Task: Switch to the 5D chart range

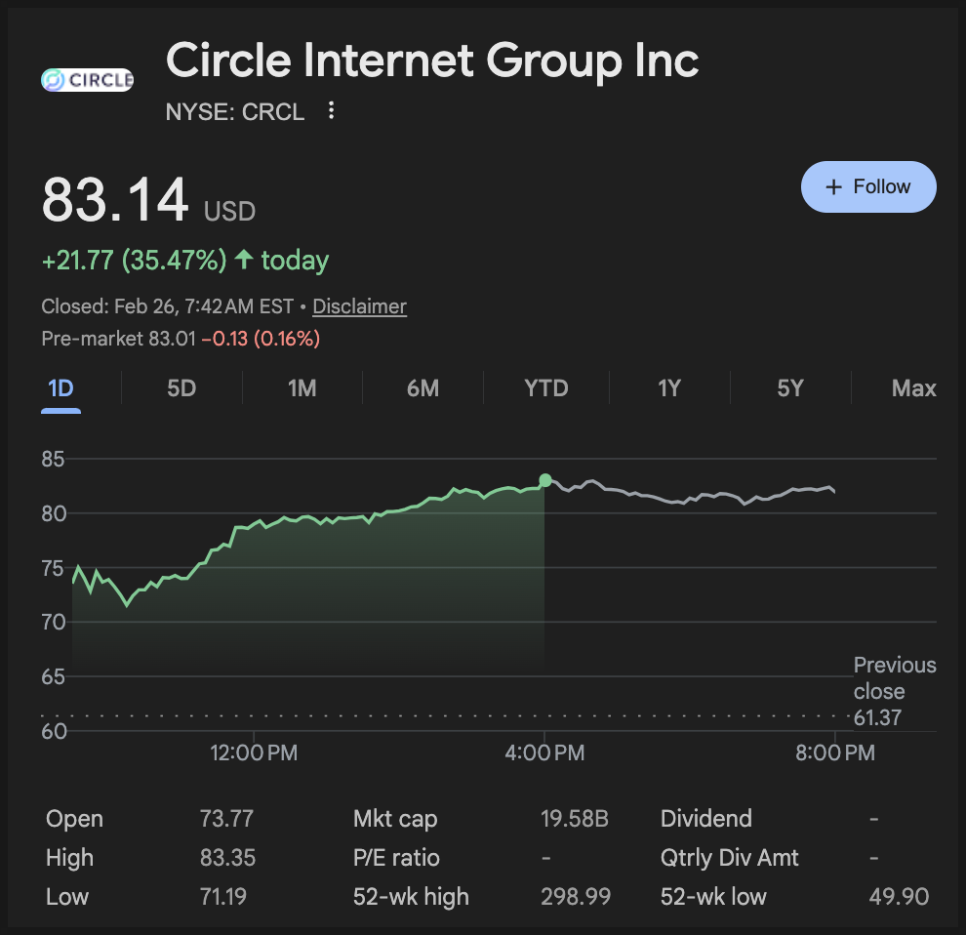Action: [x=181, y=388]
